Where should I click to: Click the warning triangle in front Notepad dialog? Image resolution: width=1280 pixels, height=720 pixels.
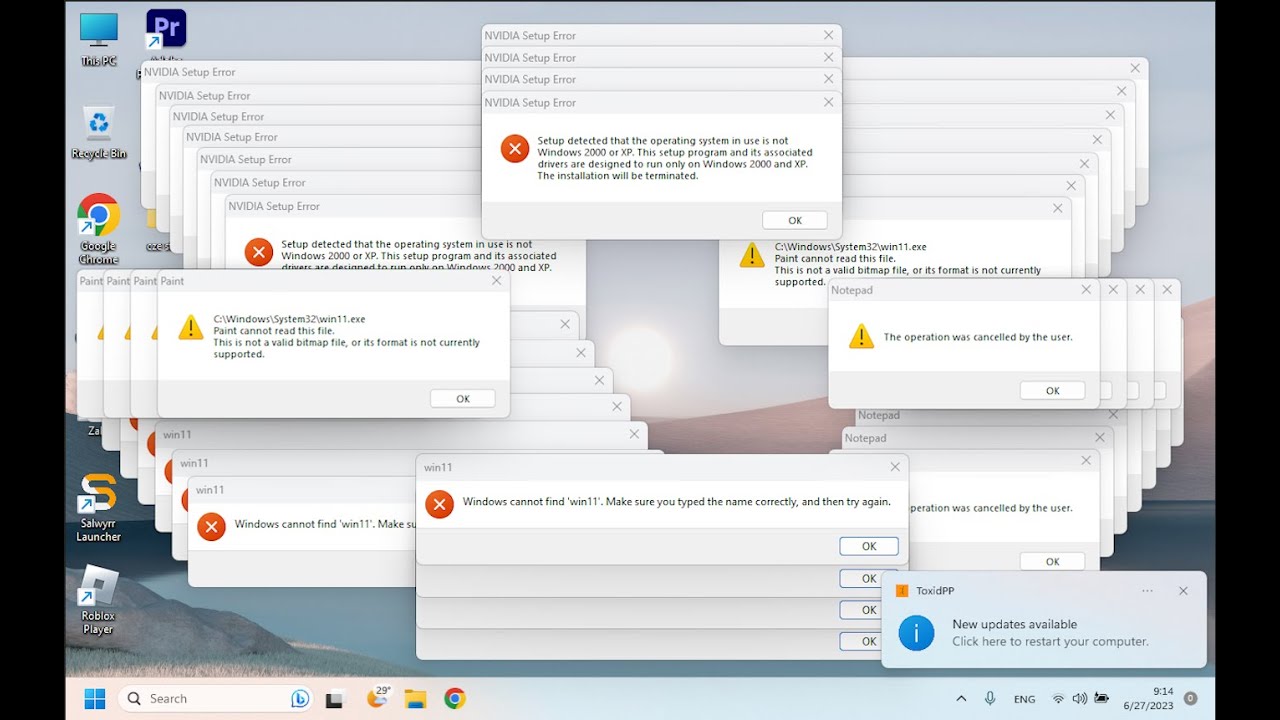[x=861, y=336]
